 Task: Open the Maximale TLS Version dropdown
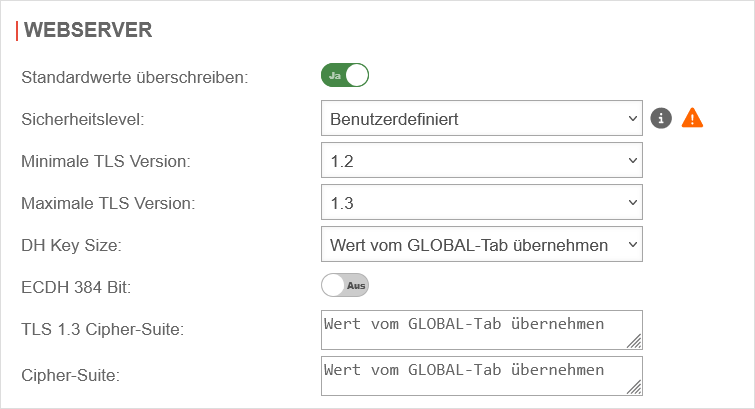click(x=482, y=202)
